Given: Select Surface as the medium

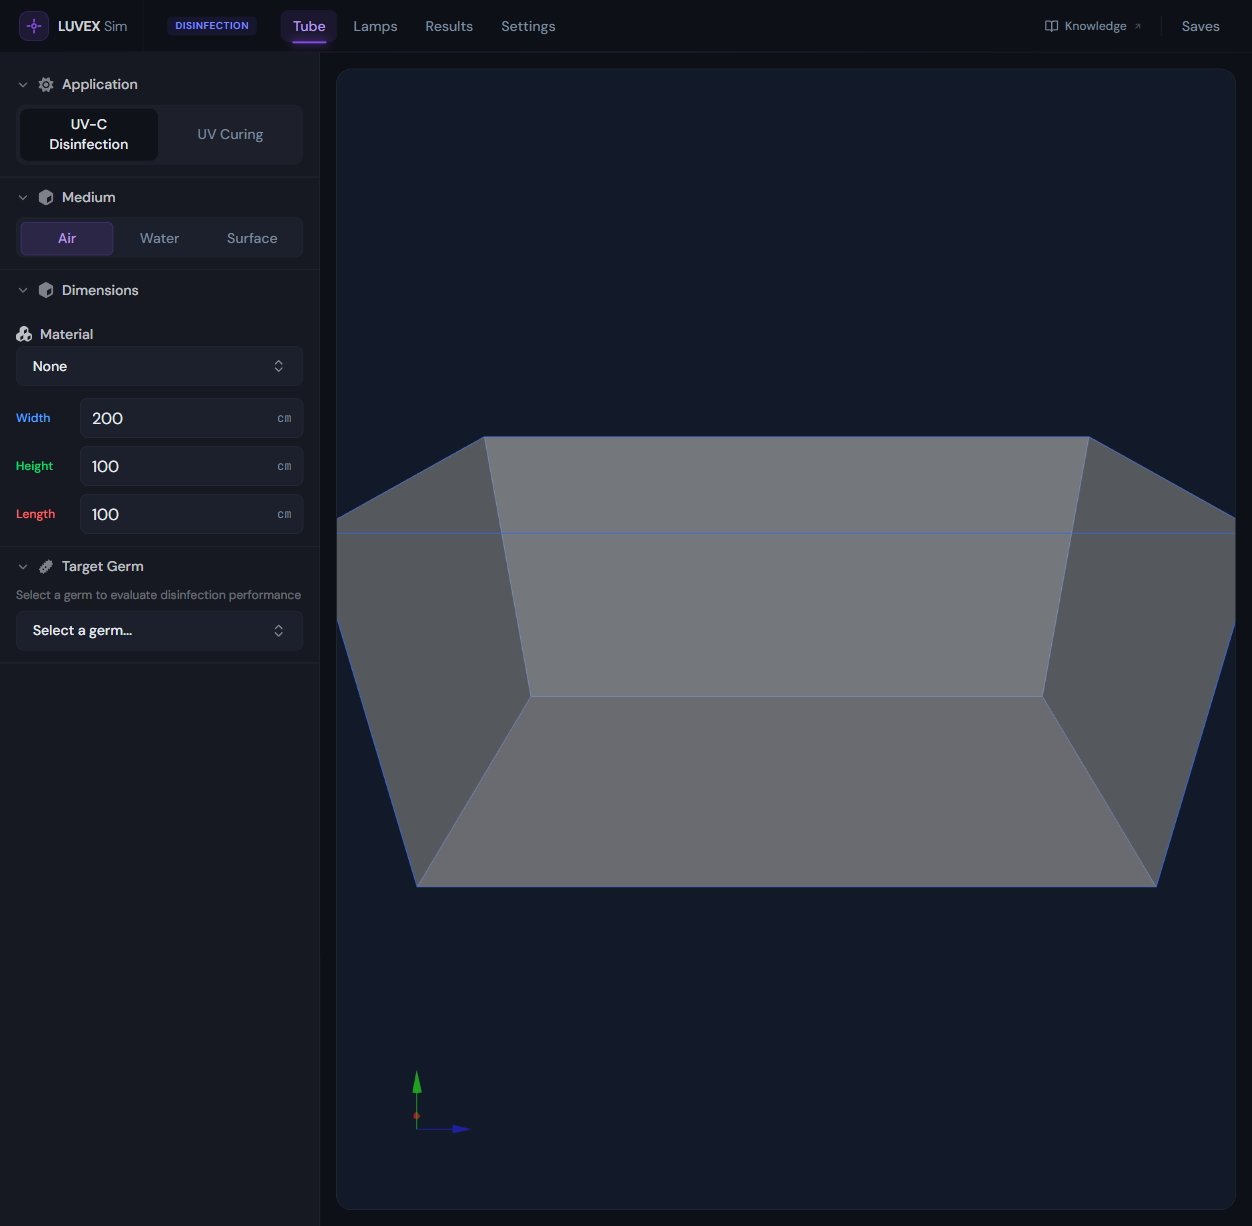Looking at the screenshot, I should (251, 238).
